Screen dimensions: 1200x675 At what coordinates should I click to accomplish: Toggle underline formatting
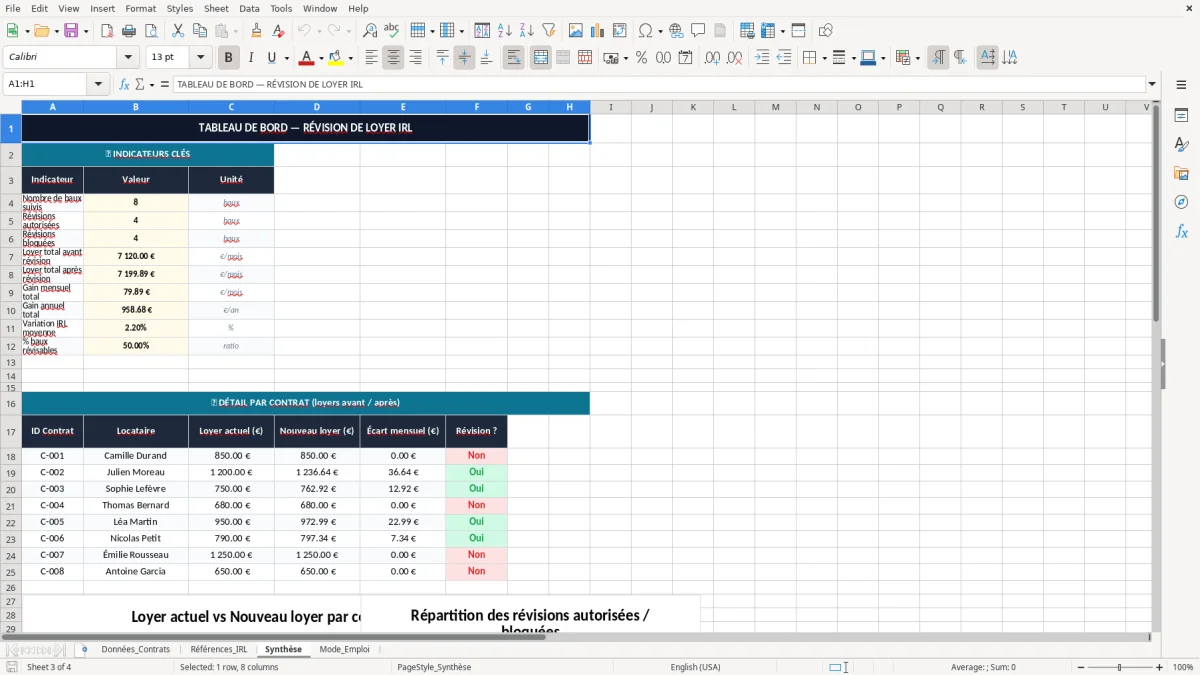point(272,58)
